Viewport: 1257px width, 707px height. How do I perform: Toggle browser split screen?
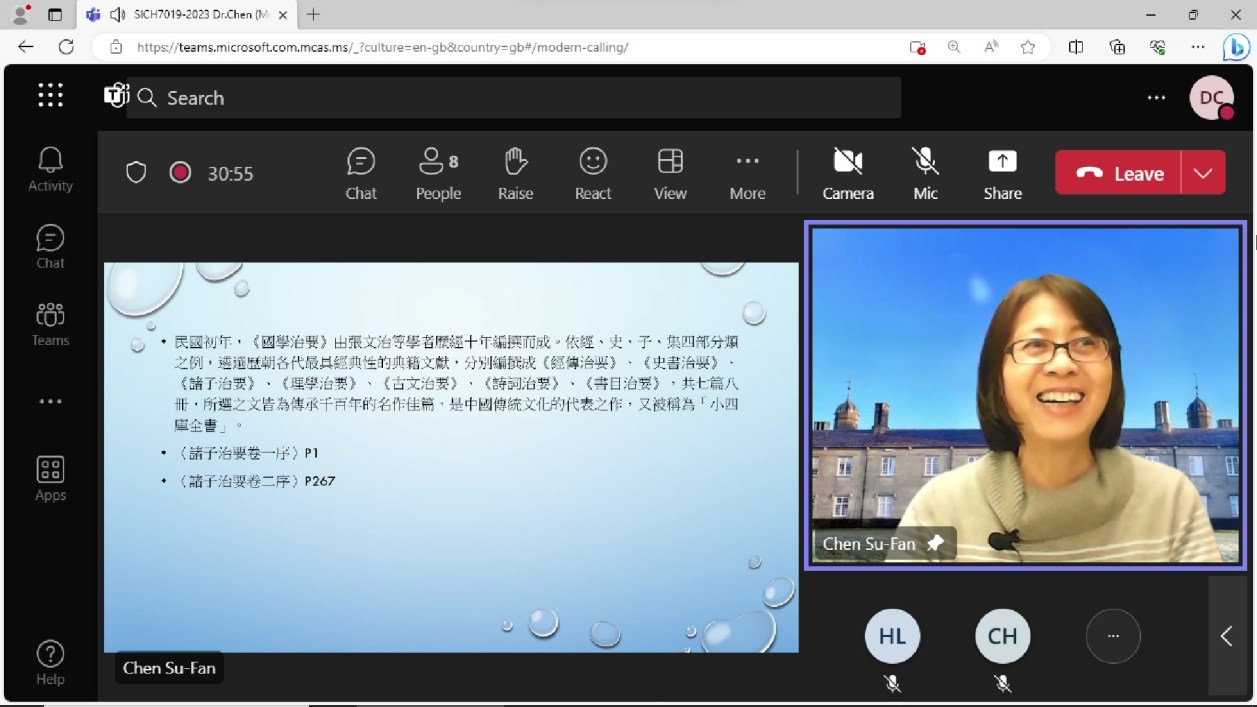point(1076,47)
